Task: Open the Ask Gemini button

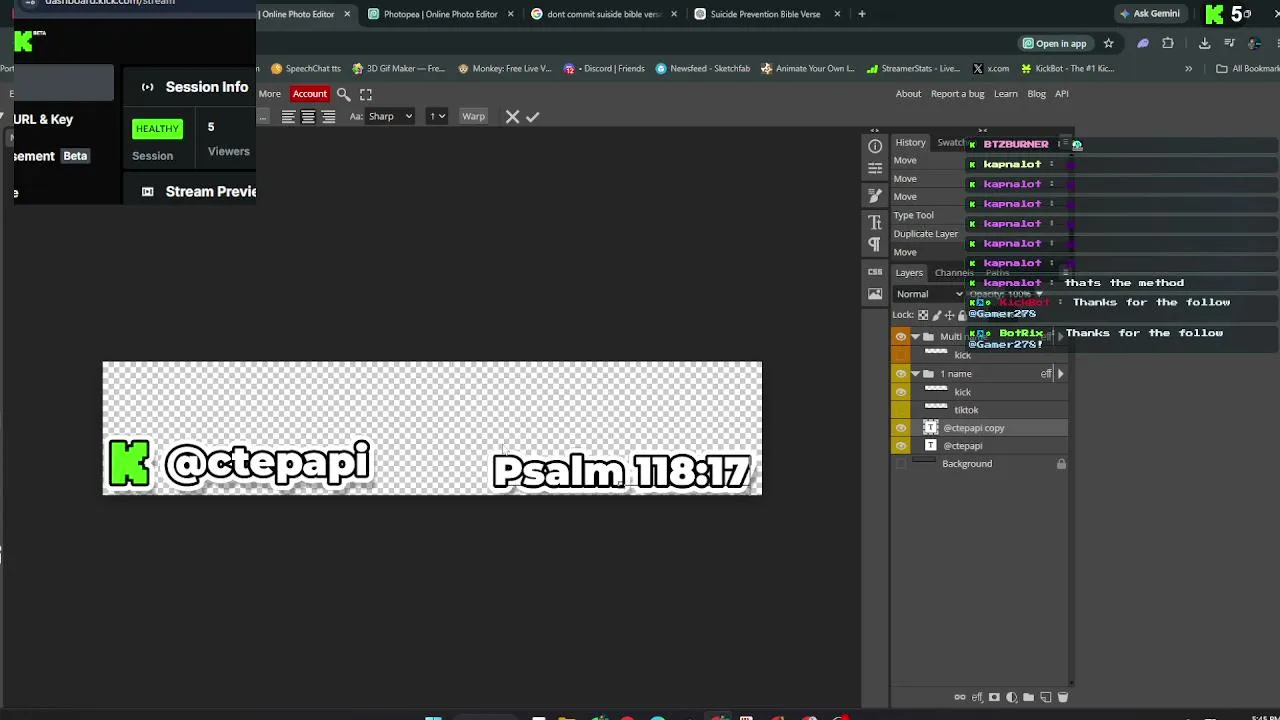Action: (x=1150, y=14)
